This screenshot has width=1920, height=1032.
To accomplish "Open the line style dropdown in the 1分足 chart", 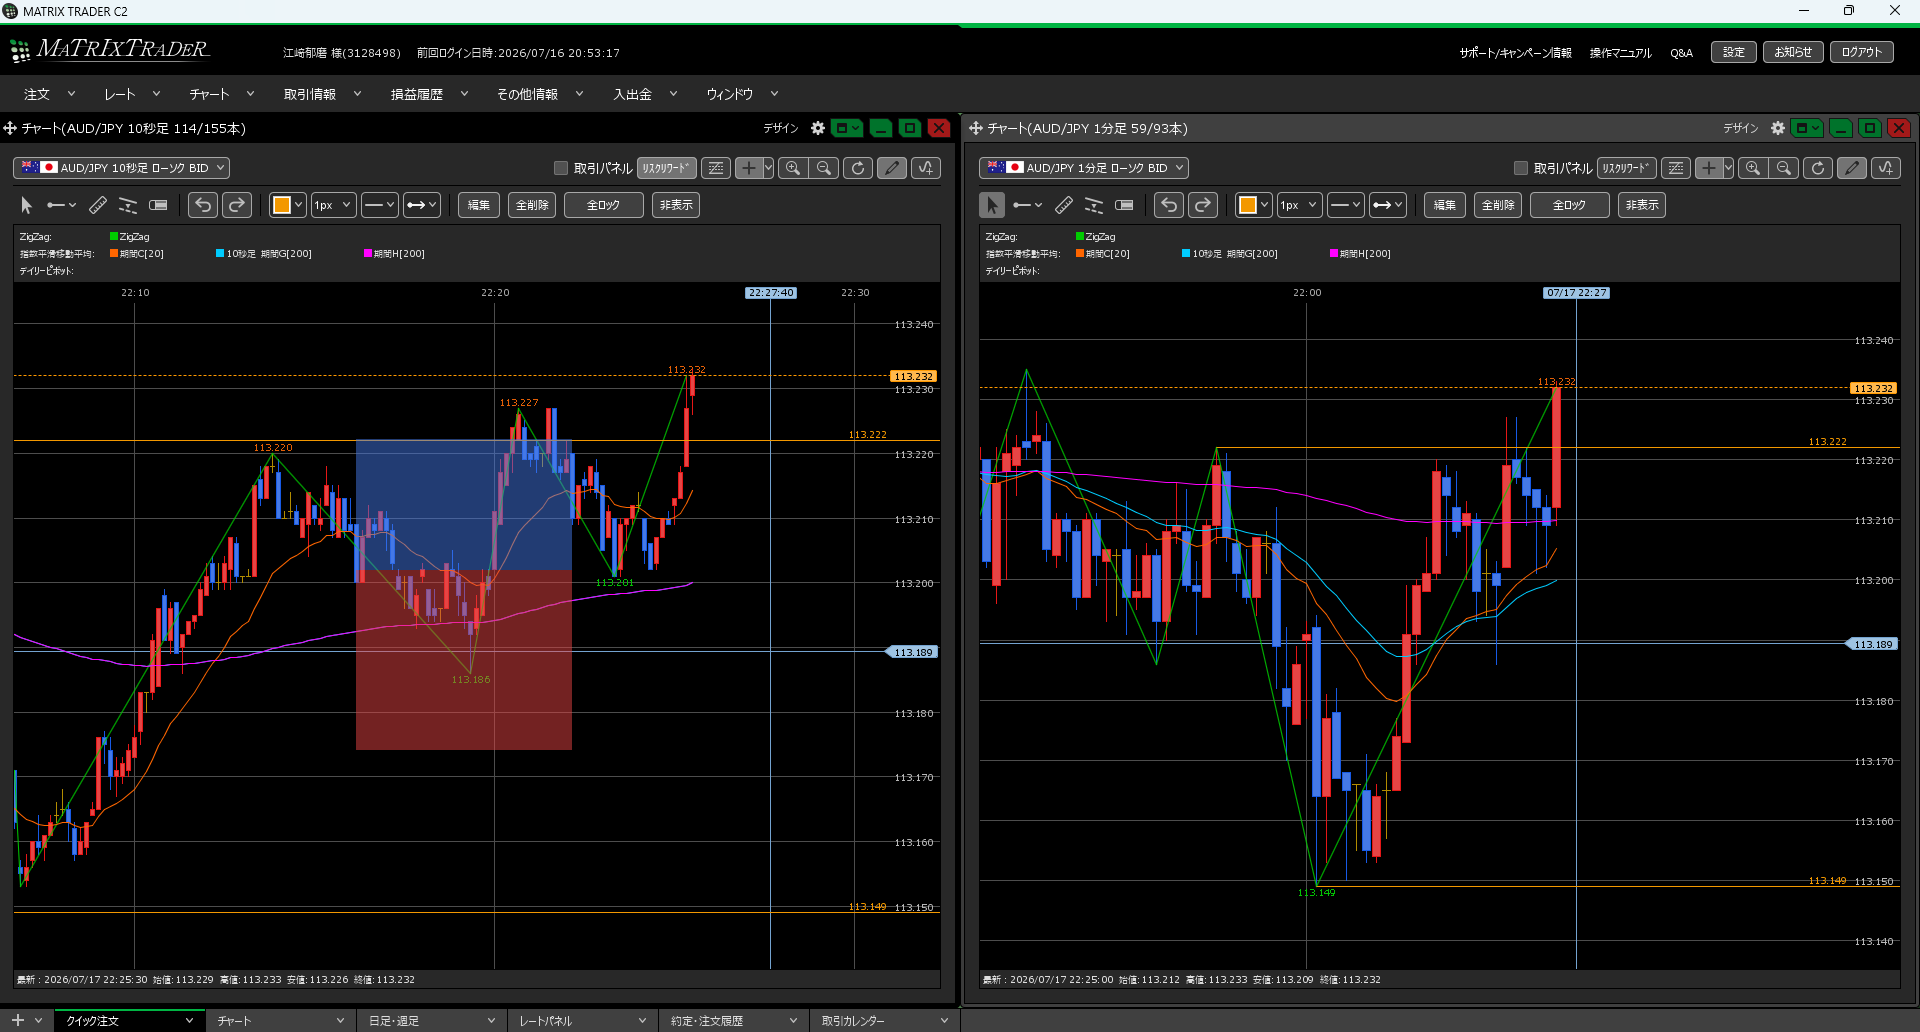I will point(1345,205).
